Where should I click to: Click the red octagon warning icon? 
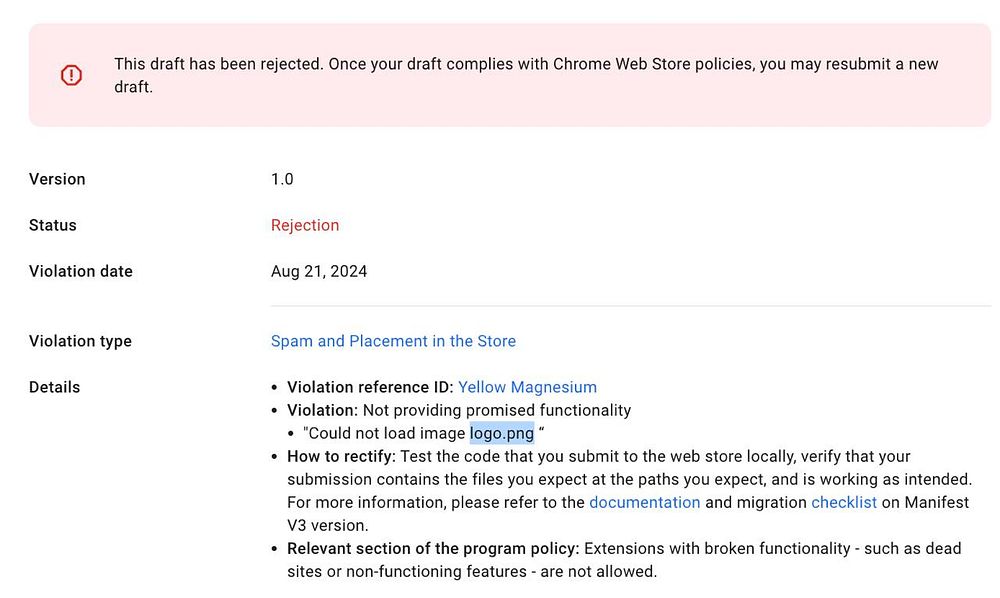71,75
